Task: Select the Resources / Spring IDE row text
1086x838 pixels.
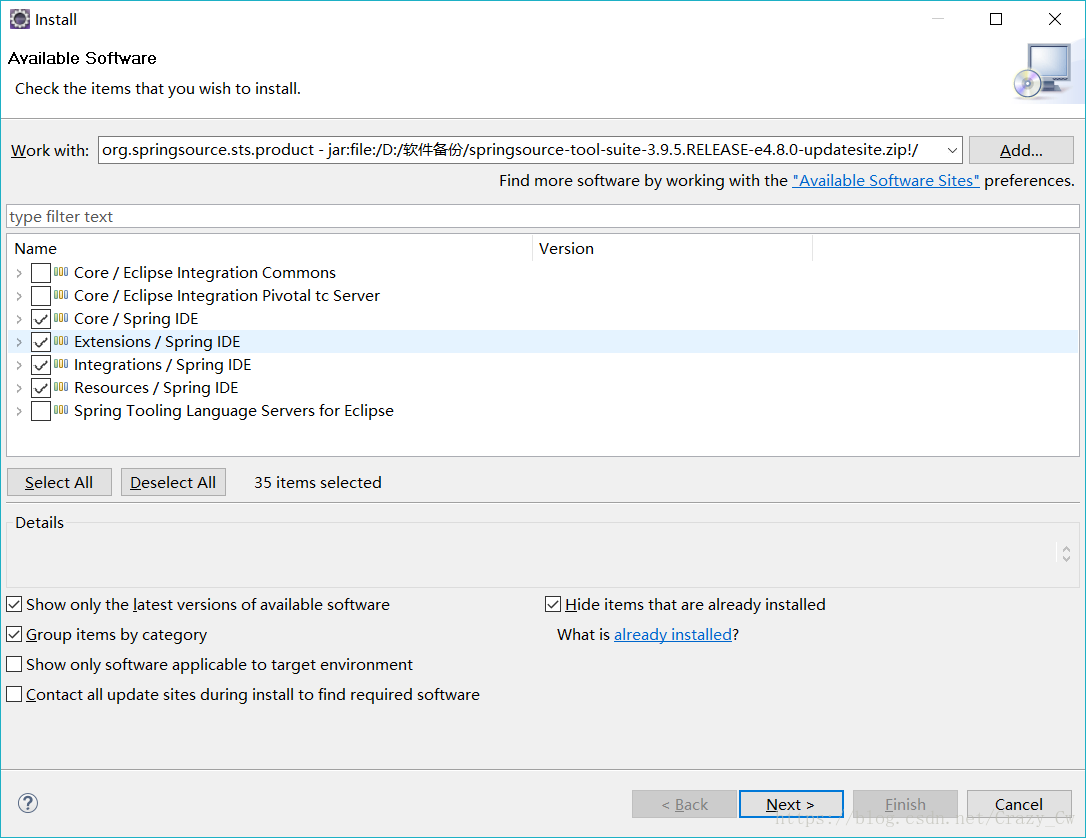Action: click(156, 388)
